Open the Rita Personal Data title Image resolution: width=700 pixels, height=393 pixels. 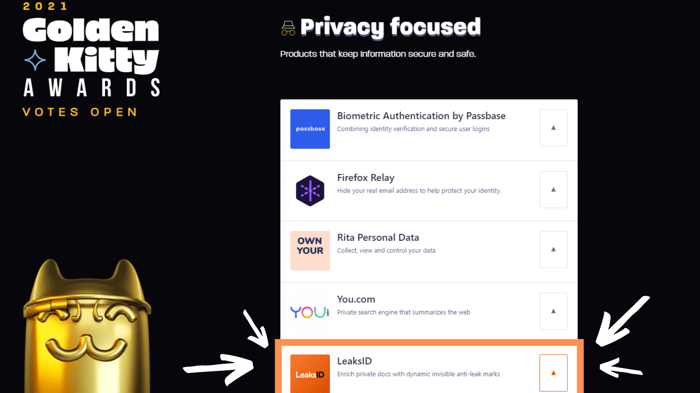[378, 238]
